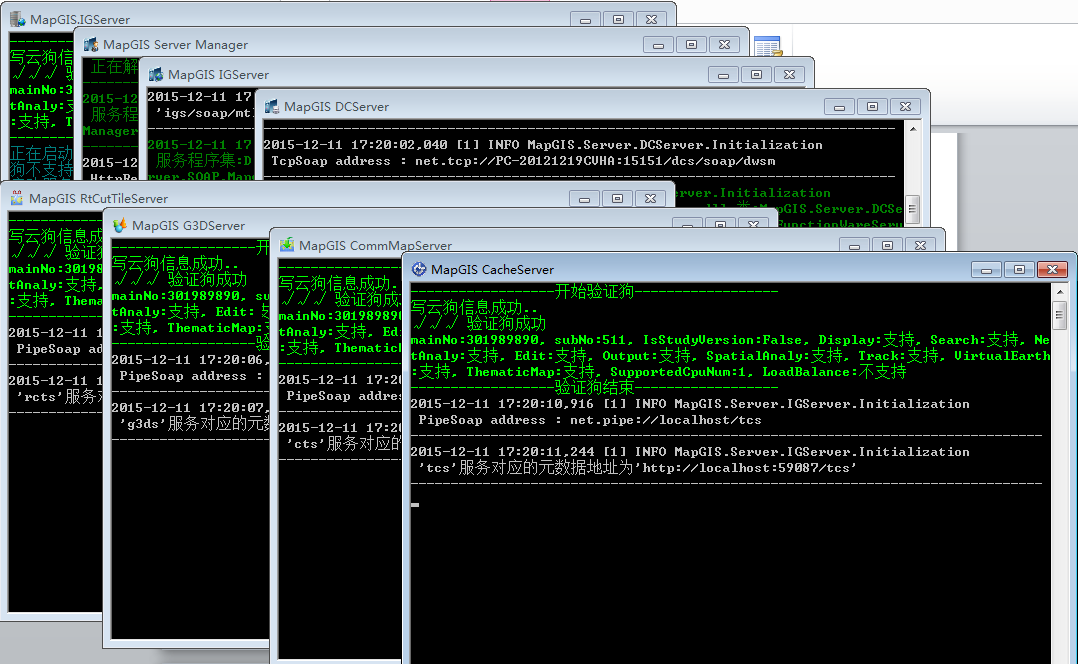Click the '17:20:11,244' log line in CacheServer
Image resolution: width=1078 pixels, height=664 pixels.
[690, 452]
